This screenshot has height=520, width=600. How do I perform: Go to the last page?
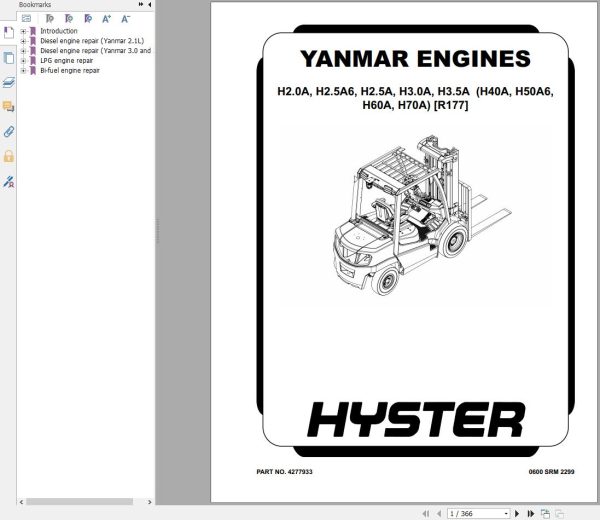pos(531,513)
